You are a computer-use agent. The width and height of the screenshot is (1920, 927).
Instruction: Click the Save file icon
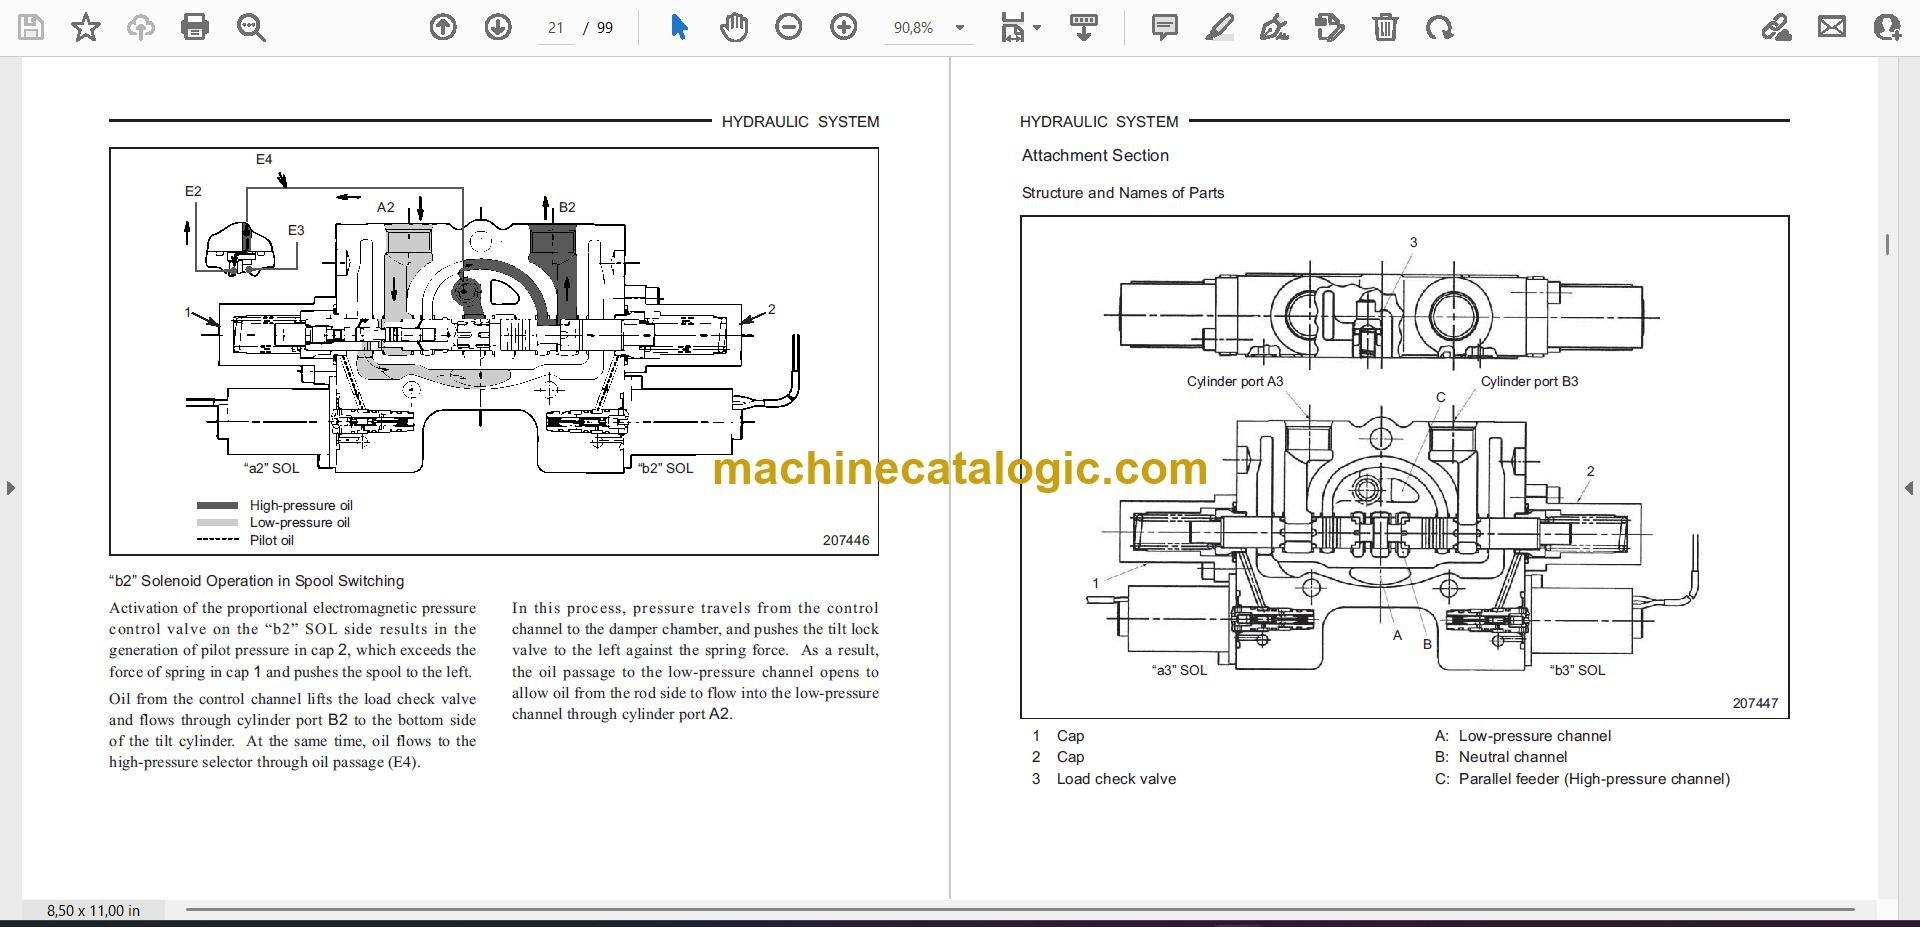coord(31,27)
